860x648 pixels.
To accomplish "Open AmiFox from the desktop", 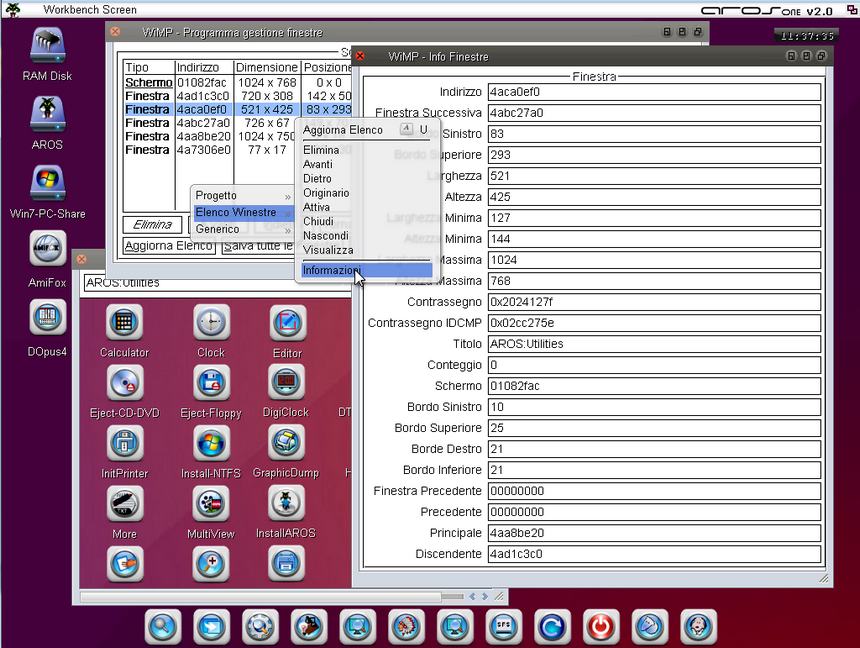I will click(x=47, y=250).
